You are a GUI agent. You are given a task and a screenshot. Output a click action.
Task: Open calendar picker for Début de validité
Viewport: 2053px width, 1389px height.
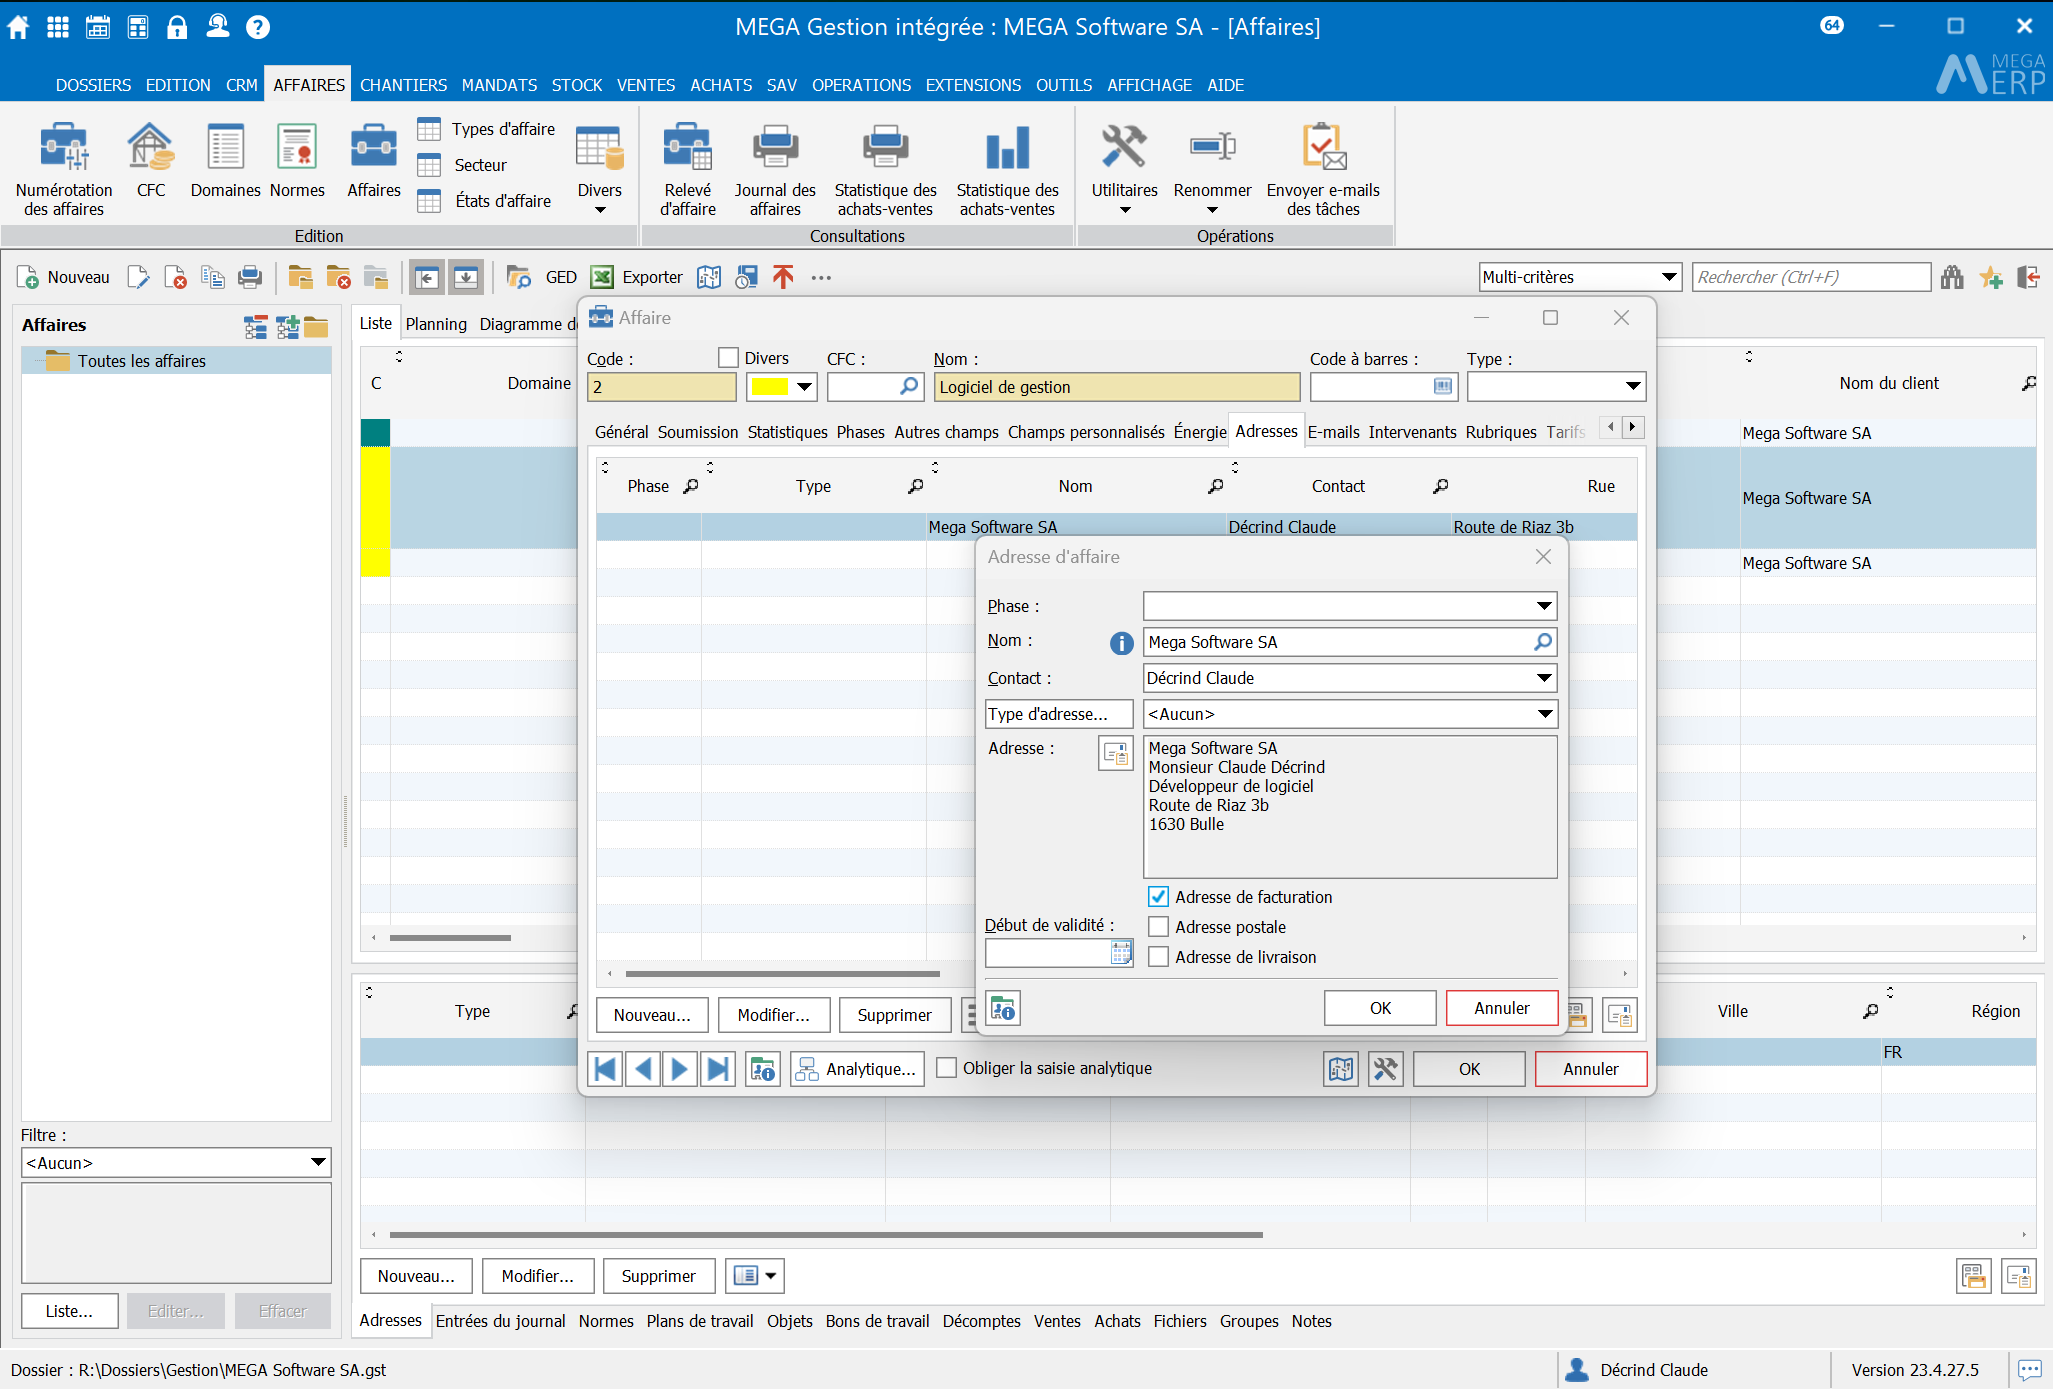[1121, 953]
